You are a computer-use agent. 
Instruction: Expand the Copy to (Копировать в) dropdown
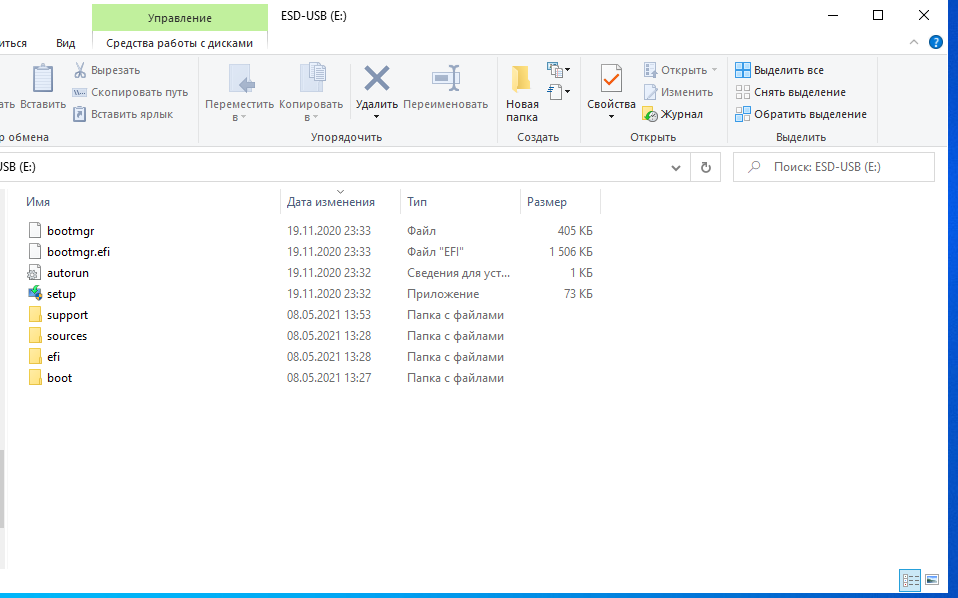click(x=311, y=117)
